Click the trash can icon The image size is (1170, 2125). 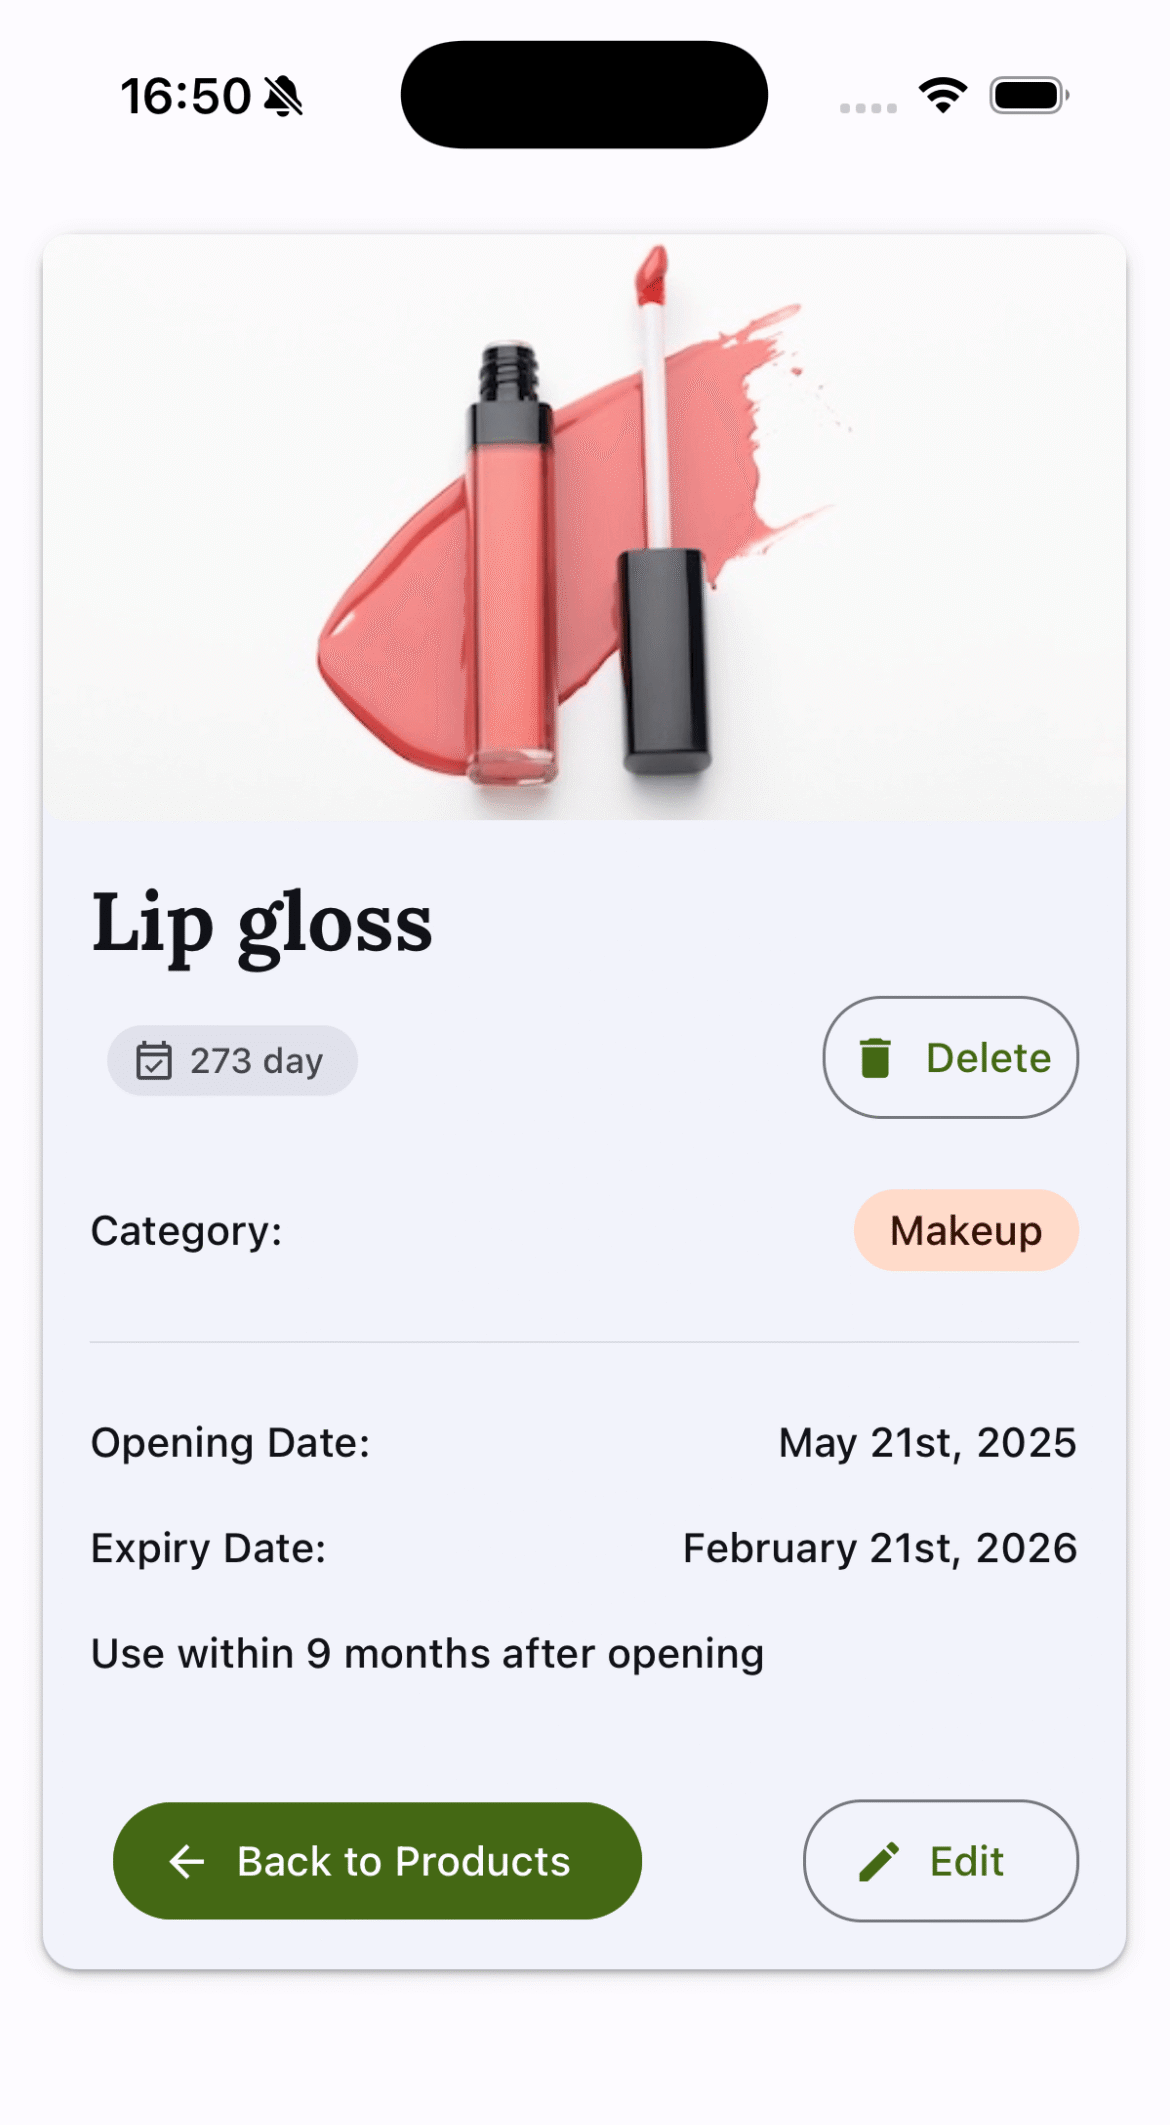(875, 1058)
